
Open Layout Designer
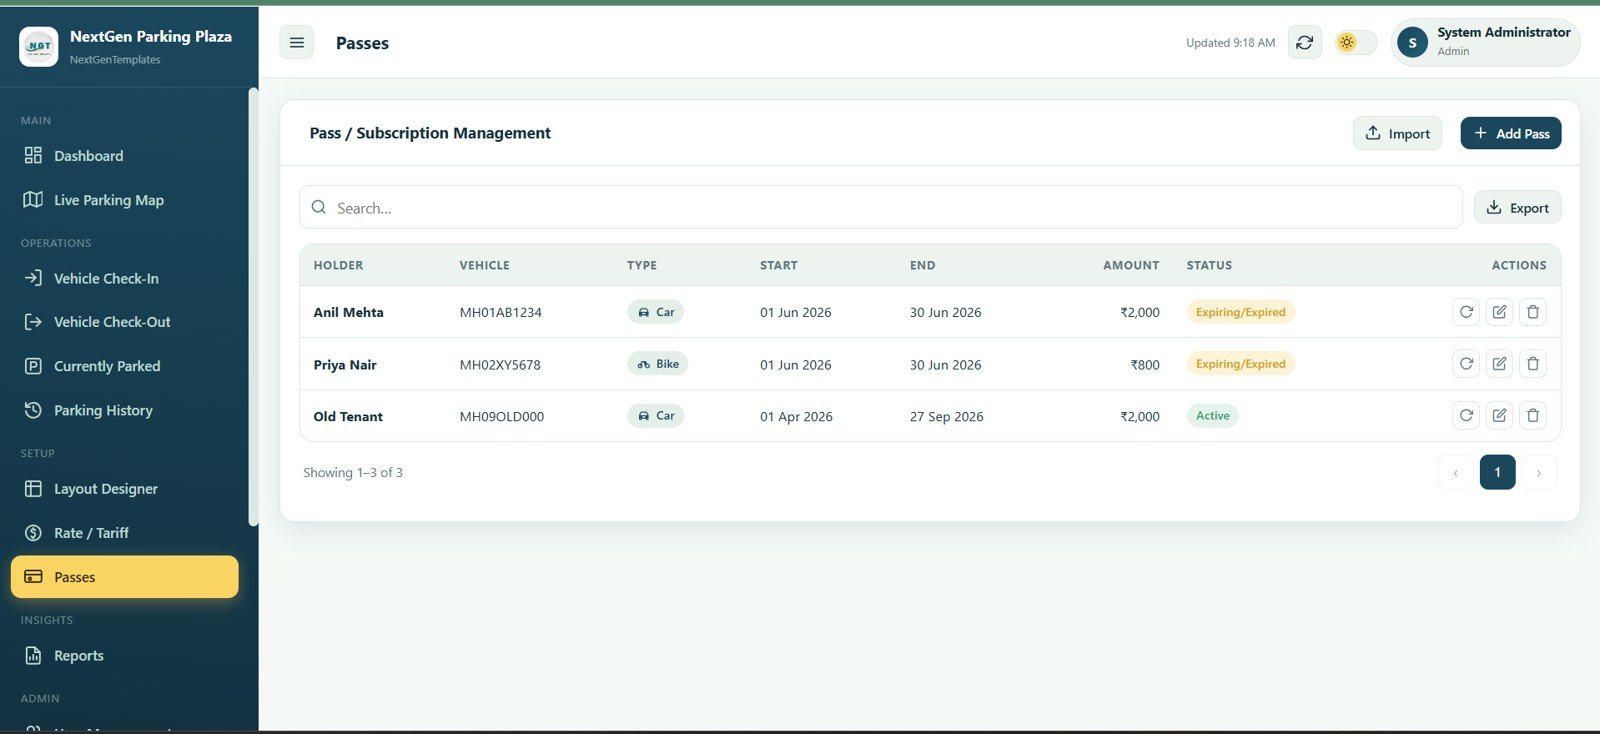coord(125,489)
